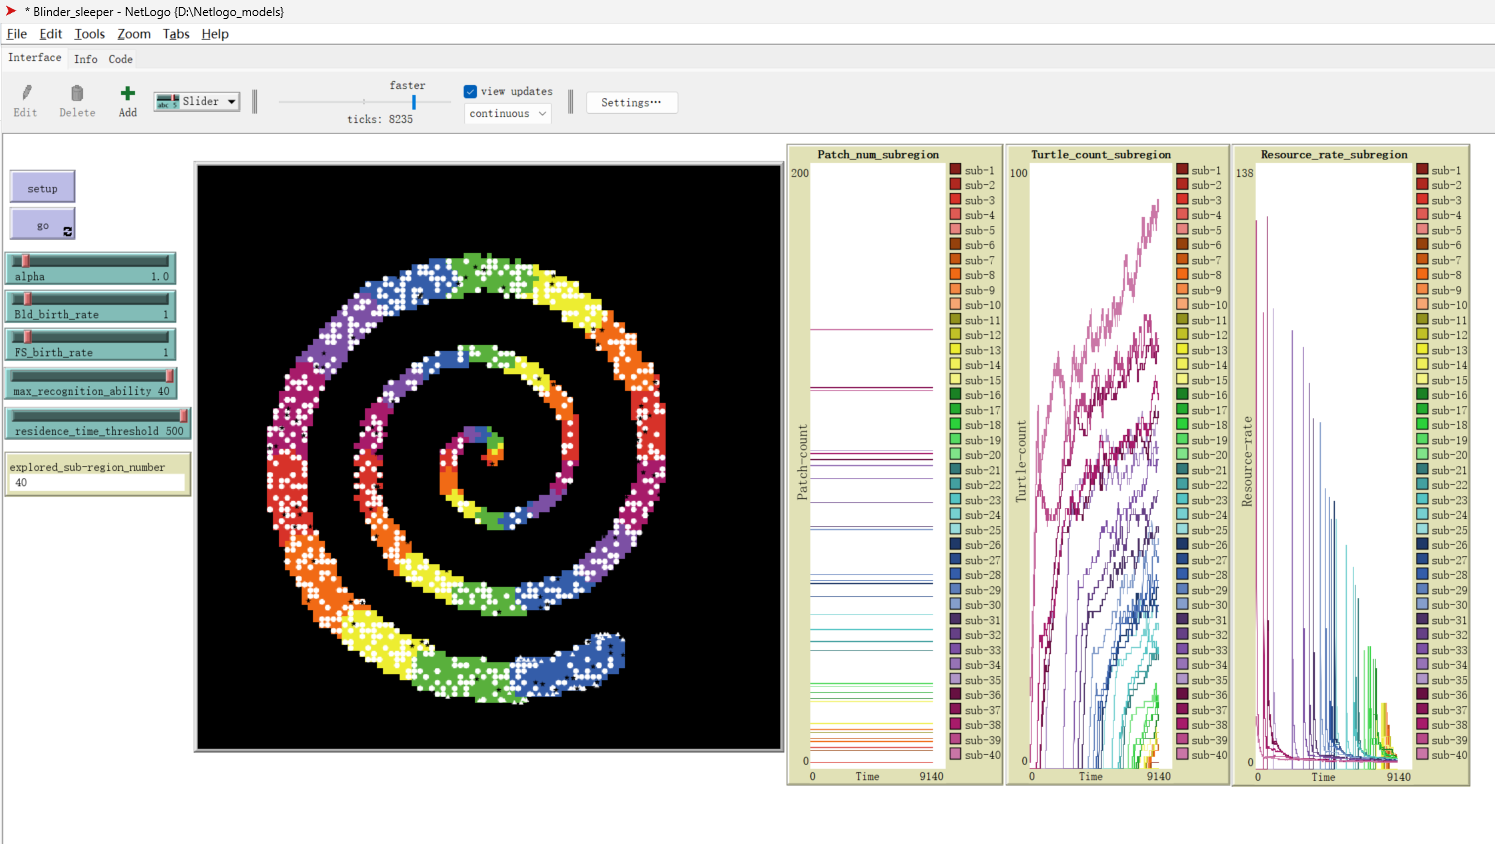
Task: Click sub-17 legend swatch in Turtle_count_subregion plot
Action: click(x=1182, y=410)
